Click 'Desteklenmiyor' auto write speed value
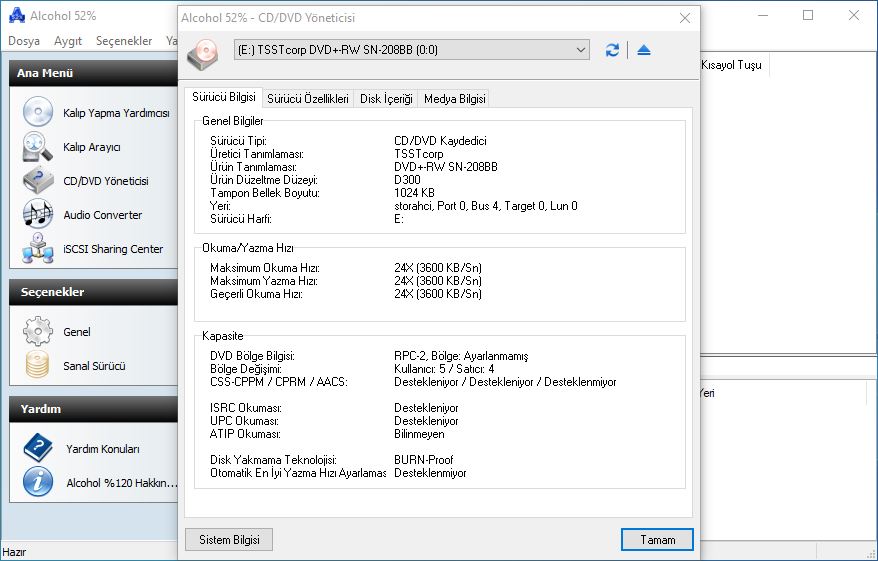 coord(430,473)
